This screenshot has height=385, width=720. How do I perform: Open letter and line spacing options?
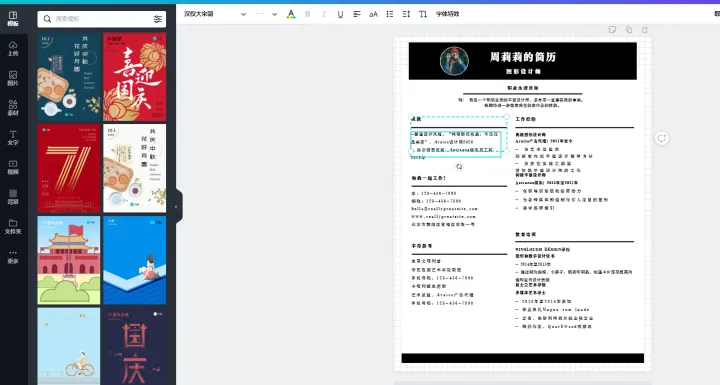coord(406,14)
